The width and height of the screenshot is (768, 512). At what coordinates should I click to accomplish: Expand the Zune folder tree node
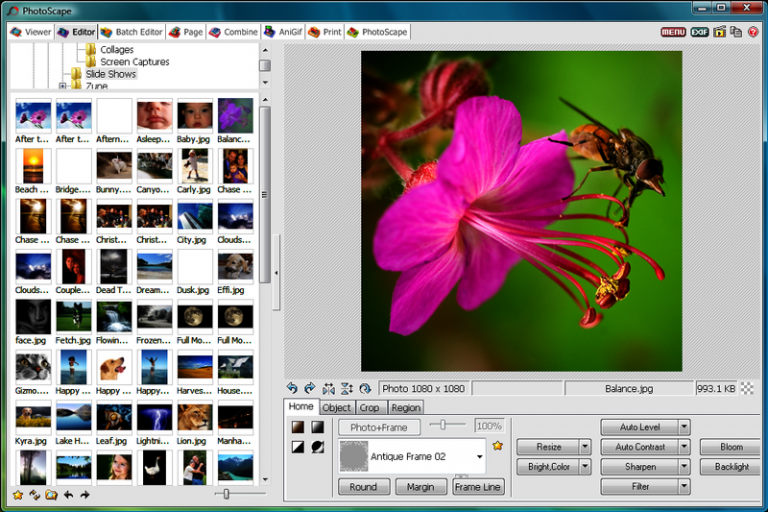click(62, 86)
